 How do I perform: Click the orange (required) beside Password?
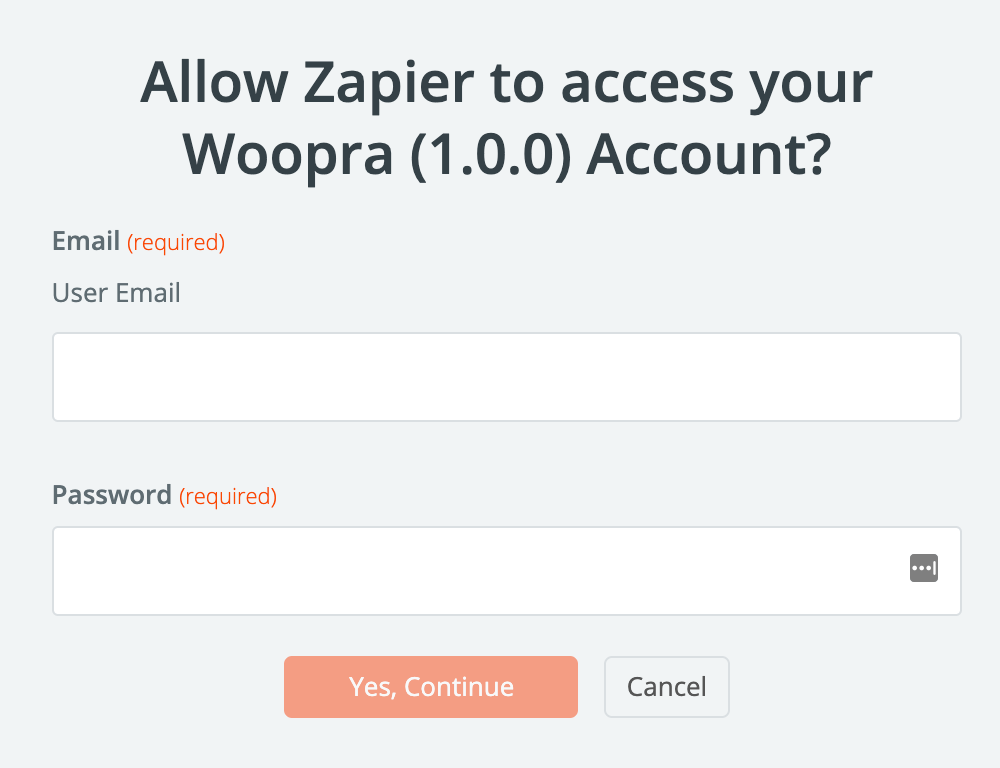click(x=228, y=496)
